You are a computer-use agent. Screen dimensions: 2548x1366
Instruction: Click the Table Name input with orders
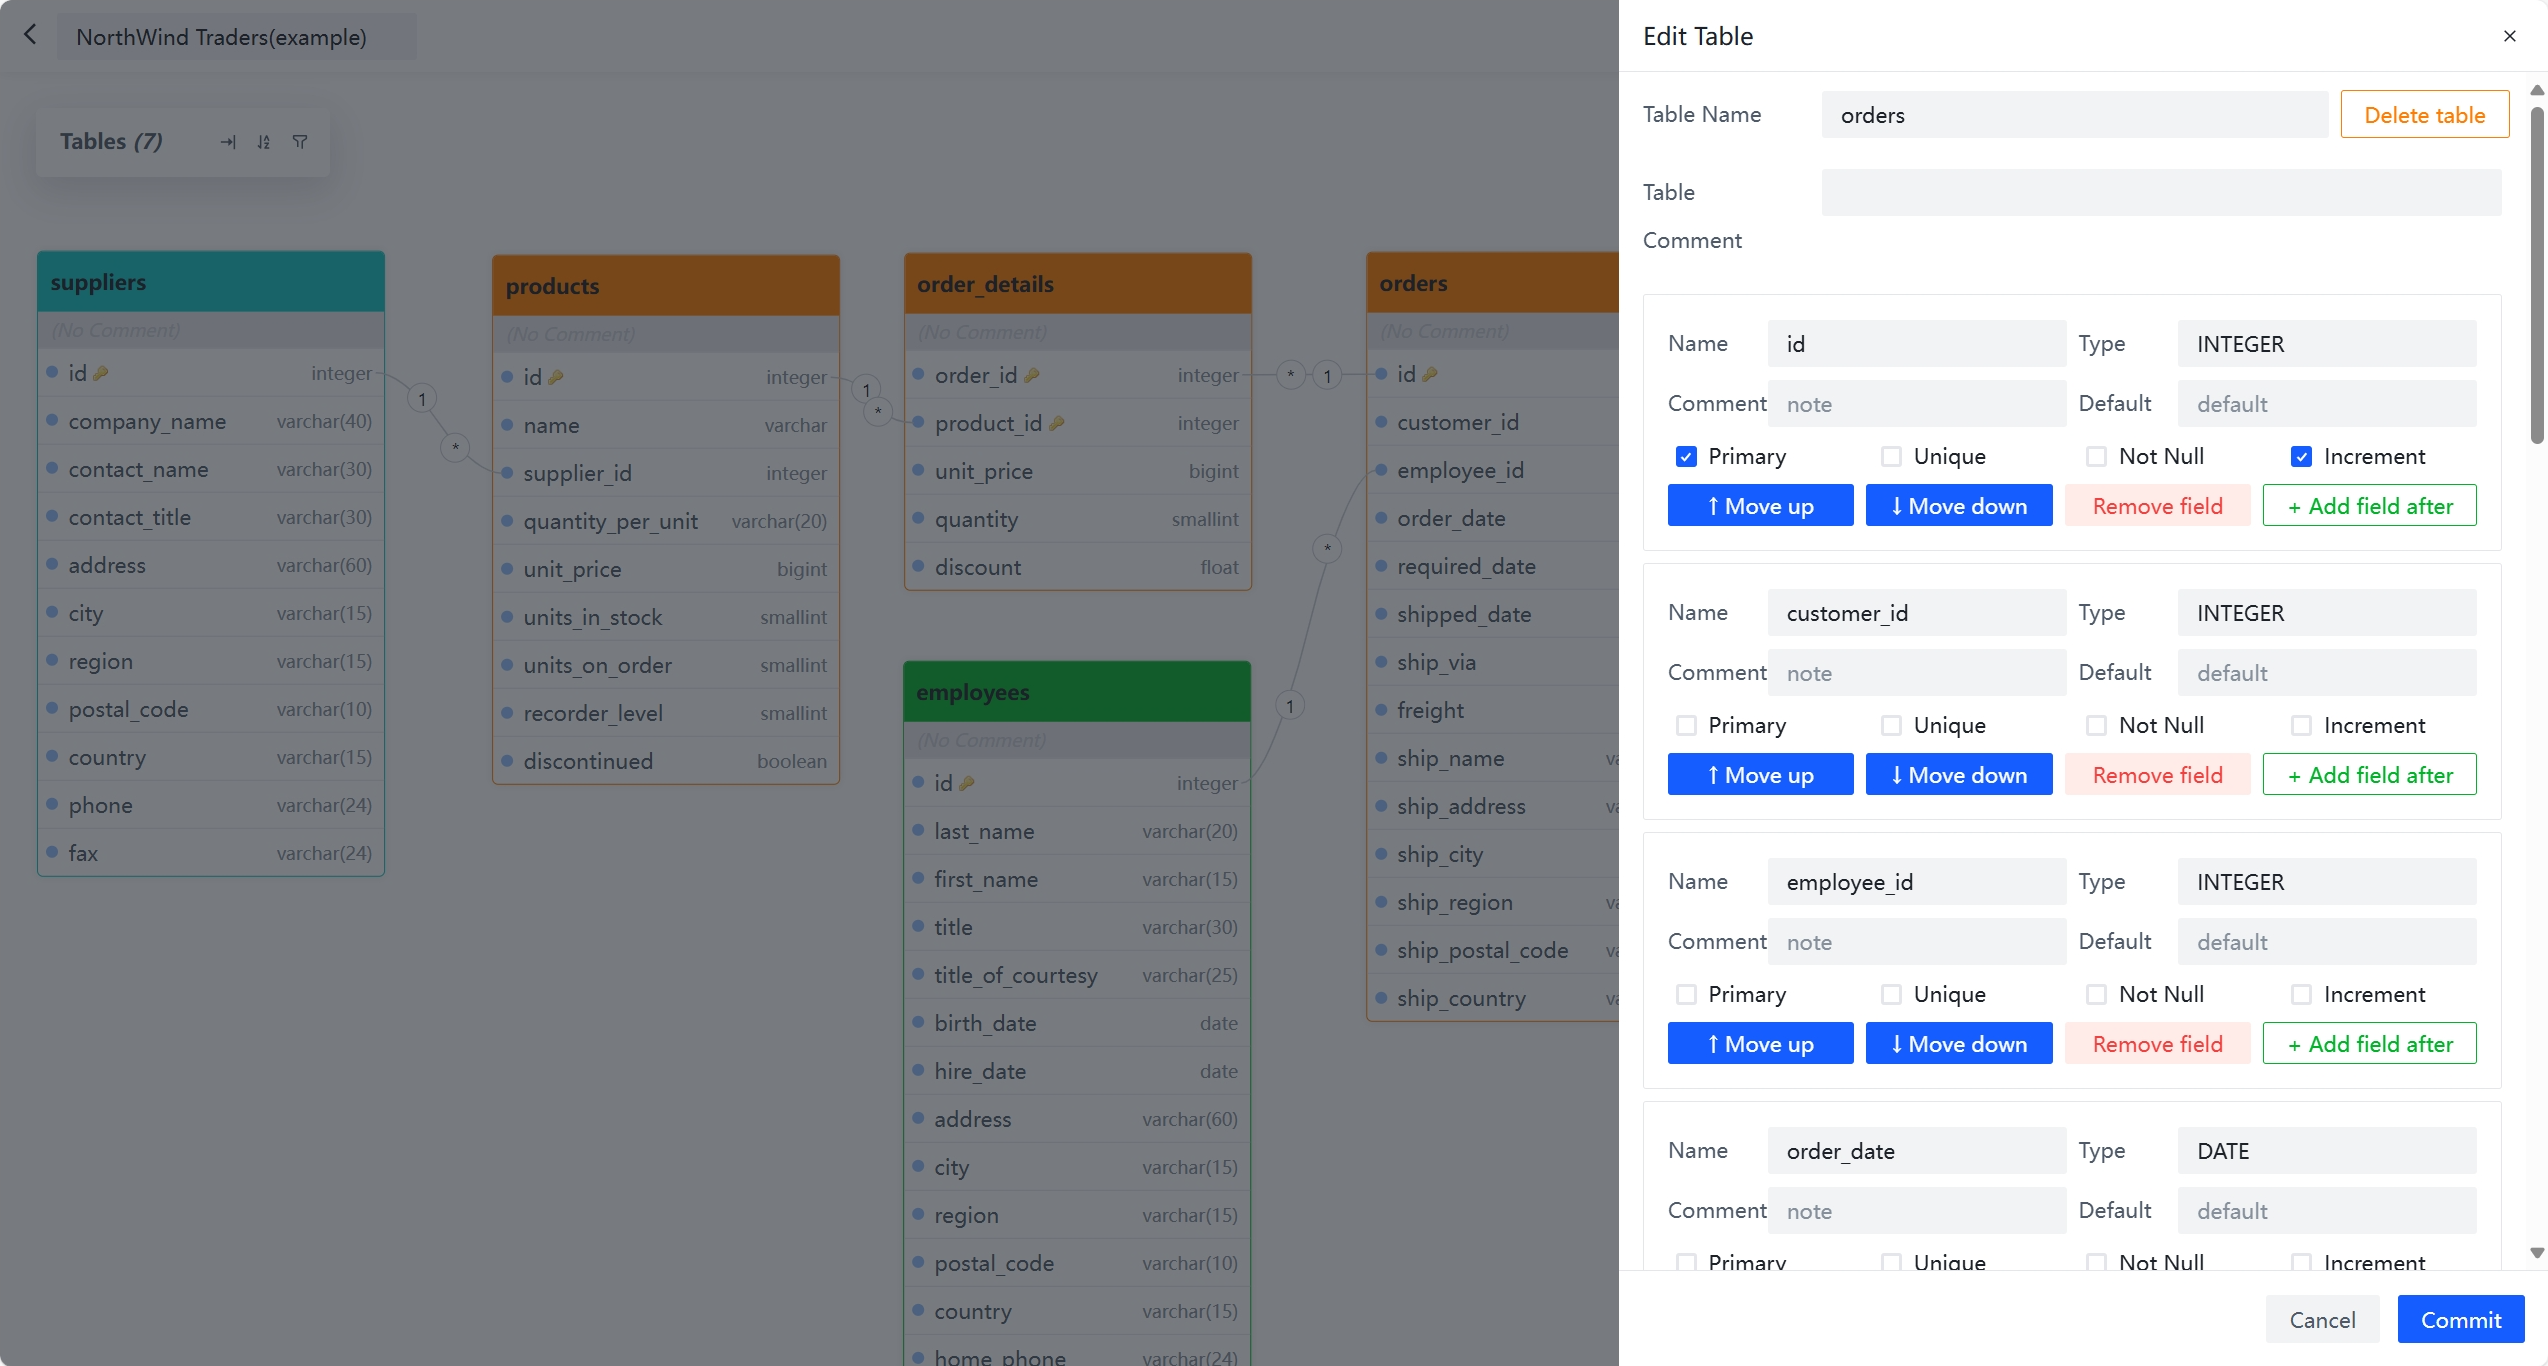pos(2075,115)
